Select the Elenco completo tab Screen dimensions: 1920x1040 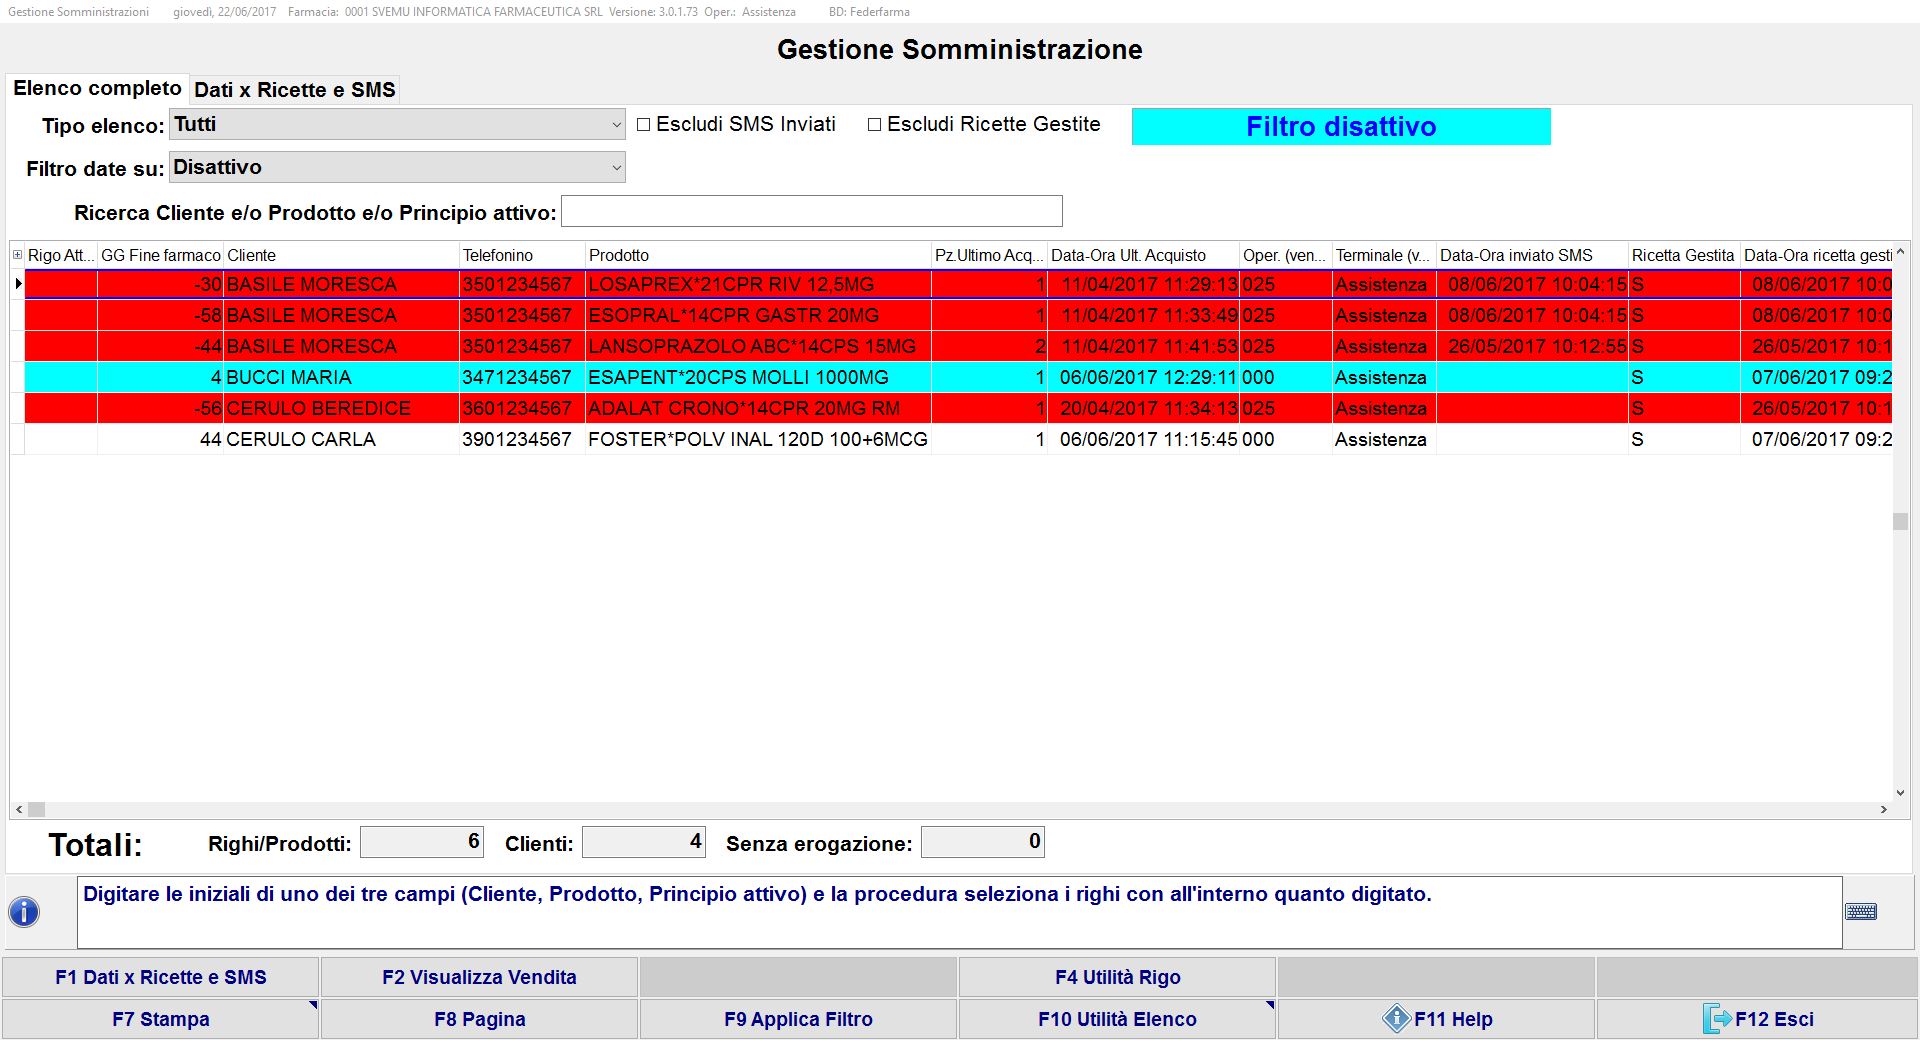(97, 89)
